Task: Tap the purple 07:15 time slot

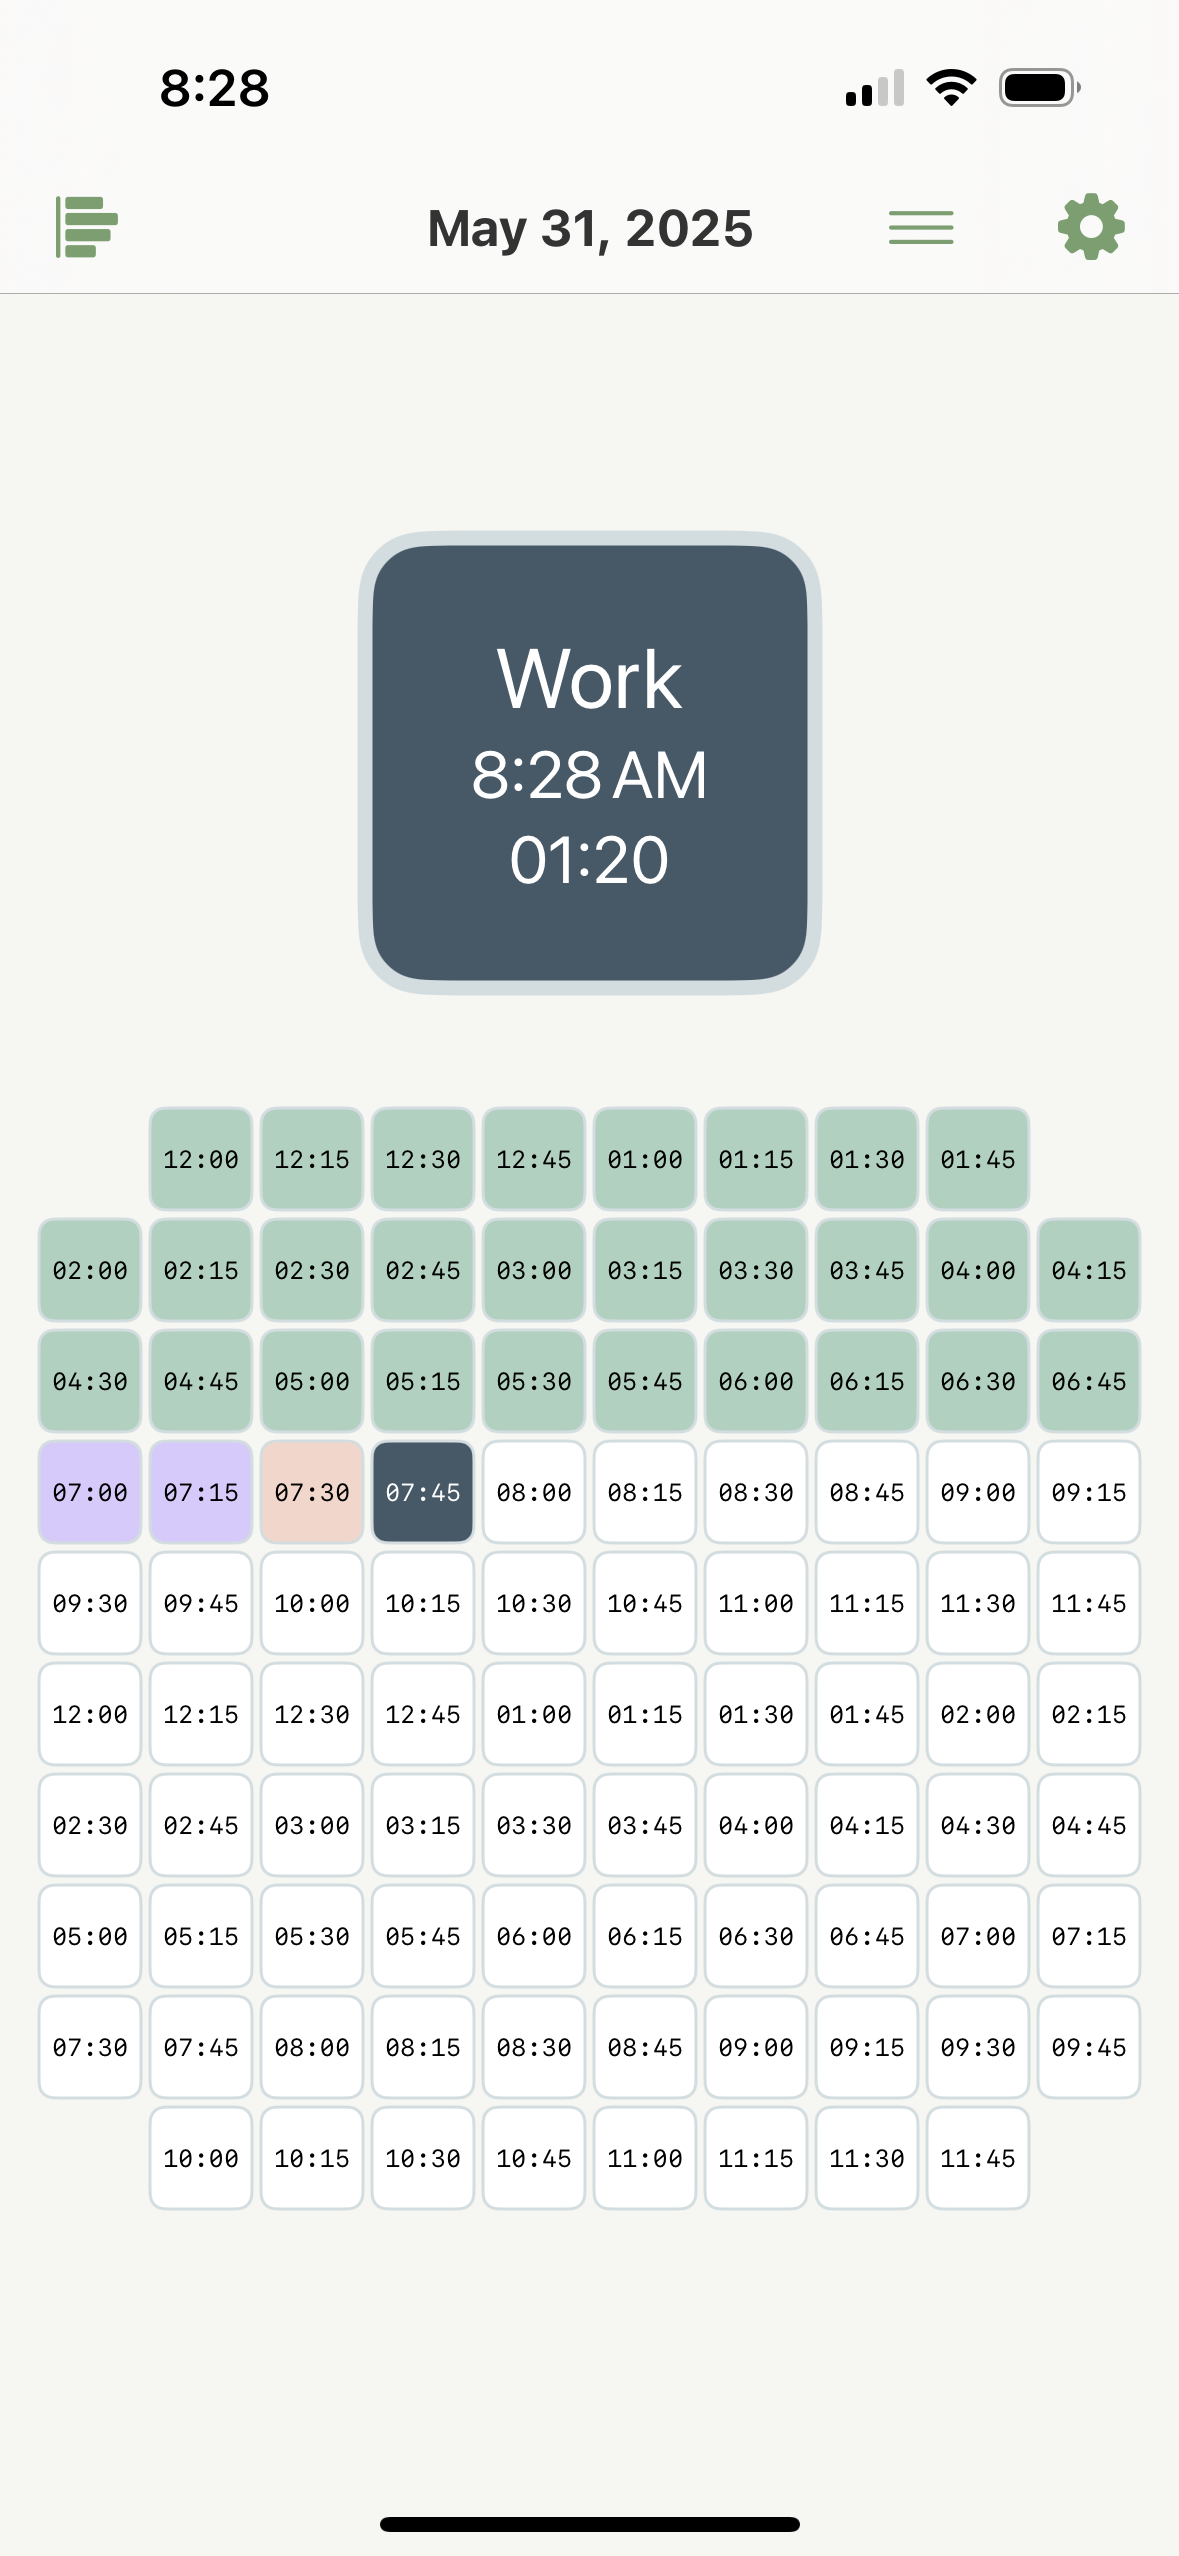Action: 201,1492
